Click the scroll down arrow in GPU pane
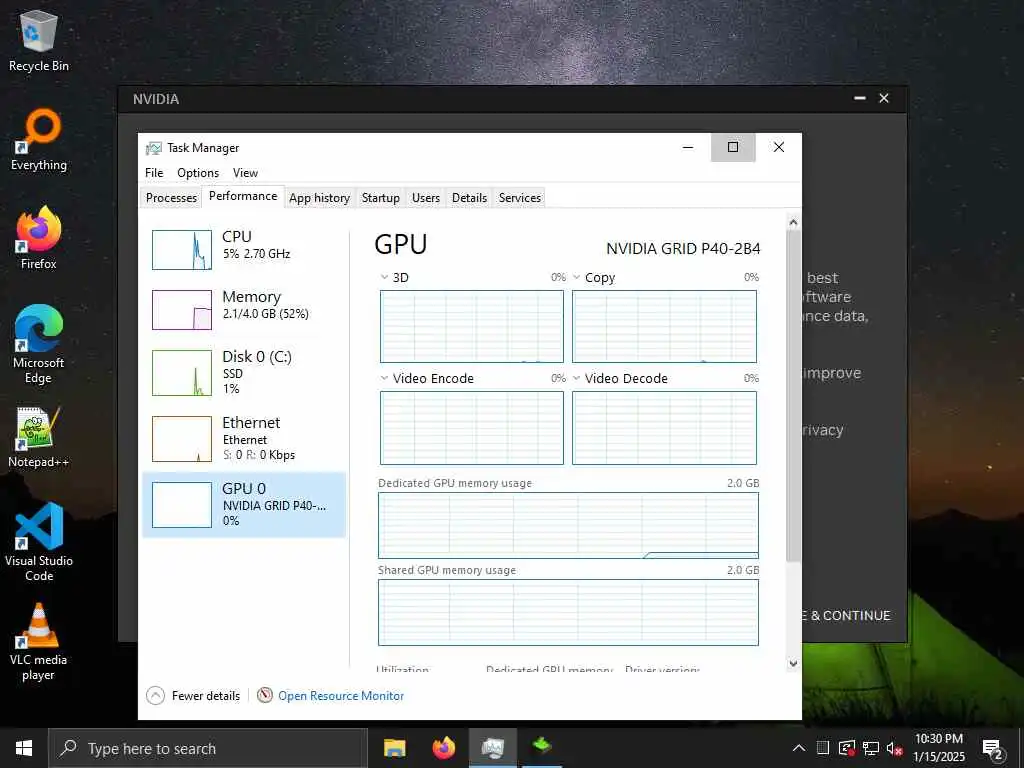 (793, 664)
